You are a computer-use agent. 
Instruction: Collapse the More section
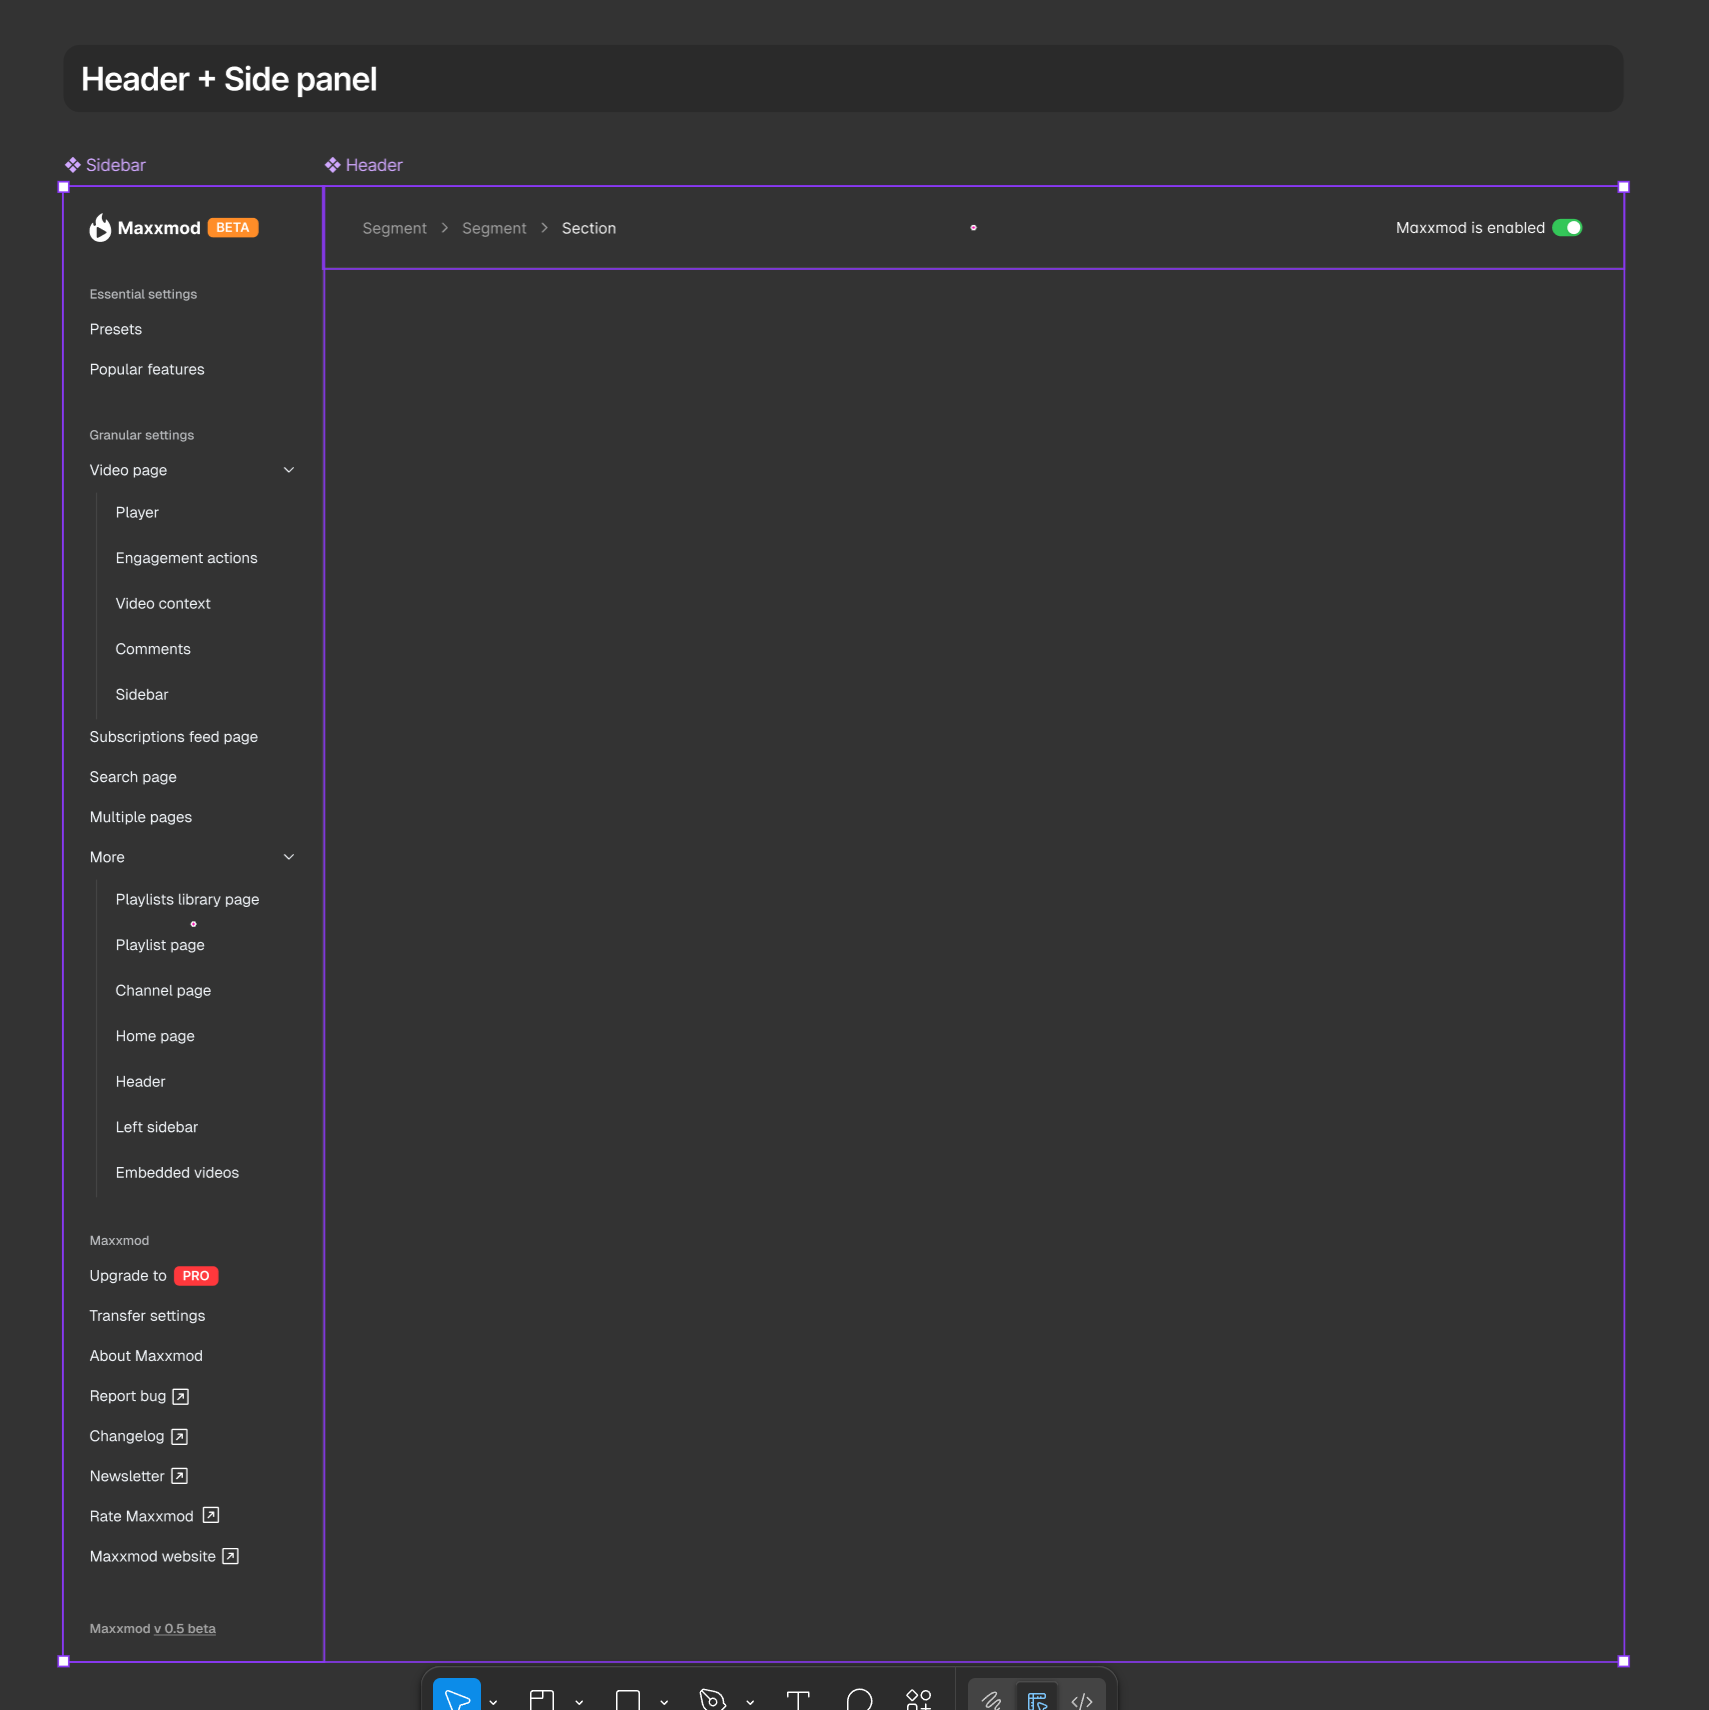288,857
